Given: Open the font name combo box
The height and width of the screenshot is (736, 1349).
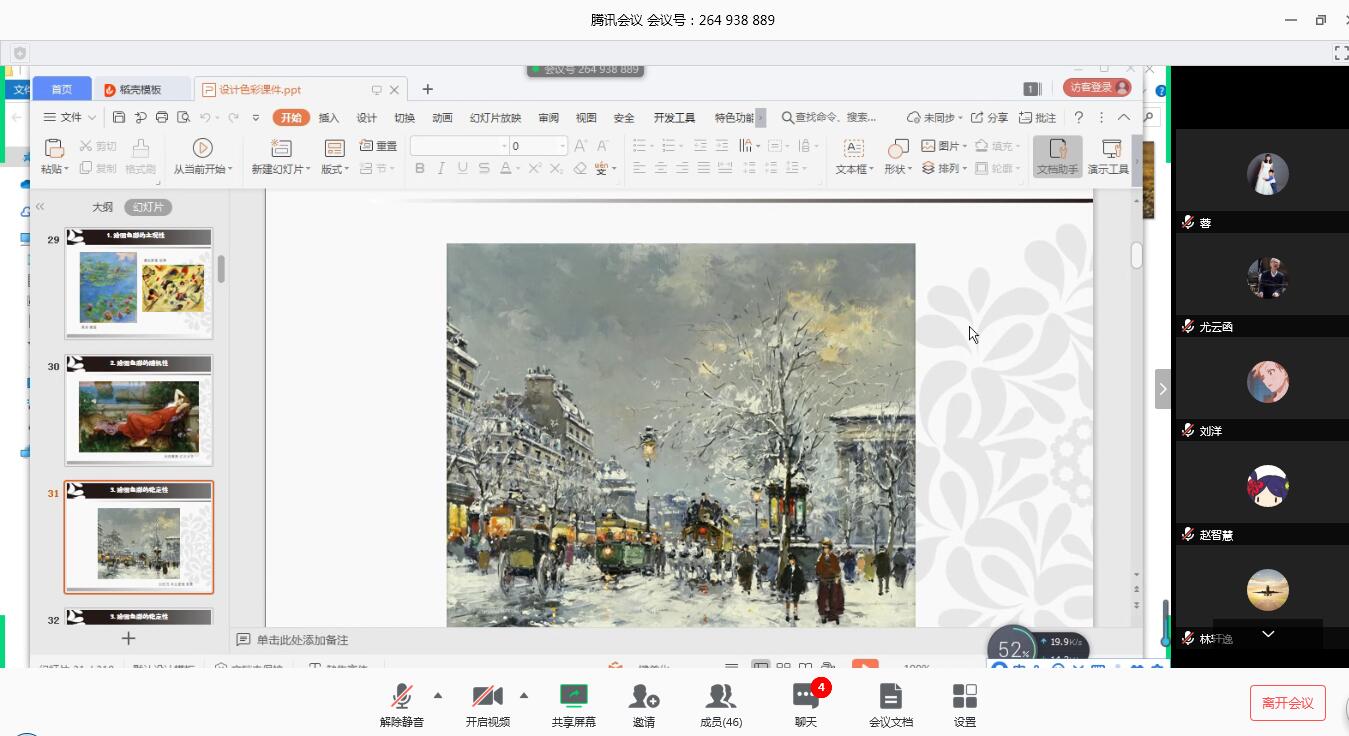Looking at the screenshot, I should point(460,146).
